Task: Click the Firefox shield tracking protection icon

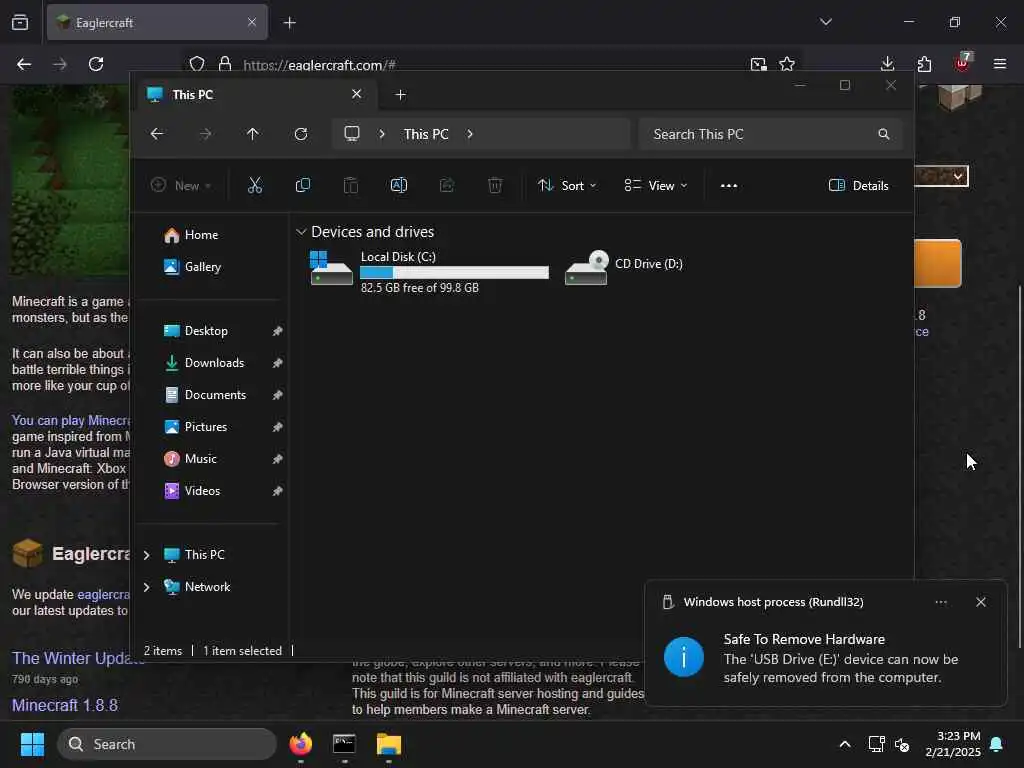Action: (x=197, y=64)
